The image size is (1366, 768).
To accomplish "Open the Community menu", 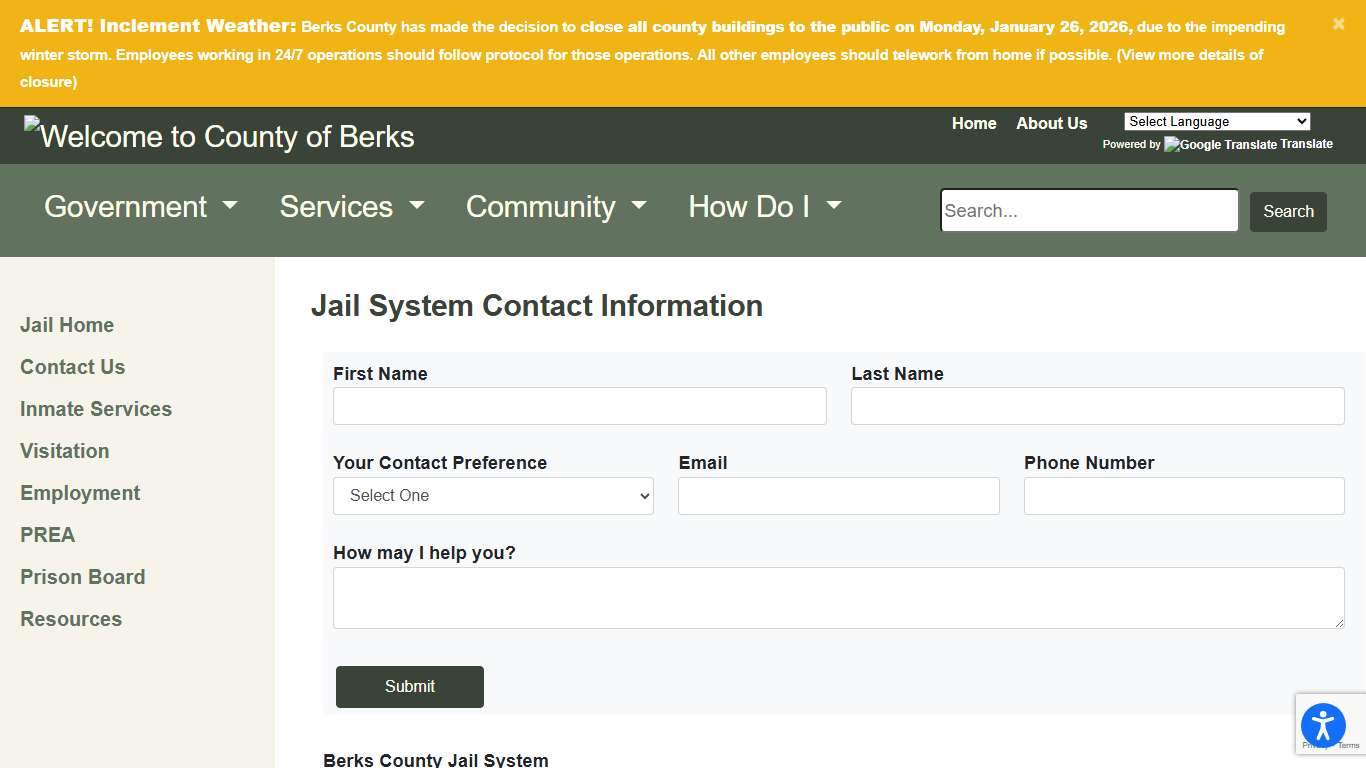I will click(555, 207).
